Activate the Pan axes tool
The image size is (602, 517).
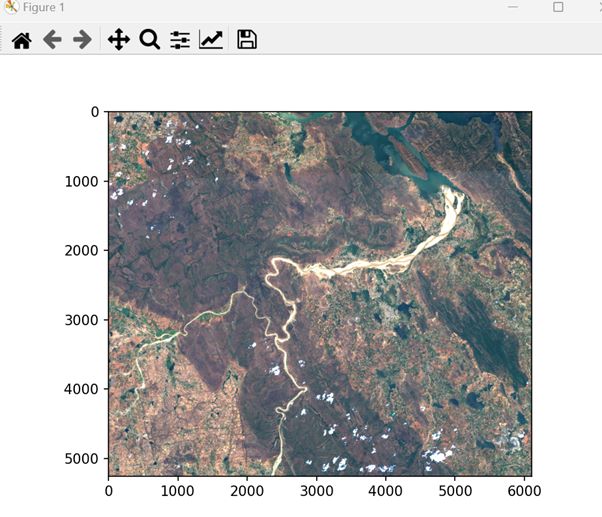click(x=118, y=40)
